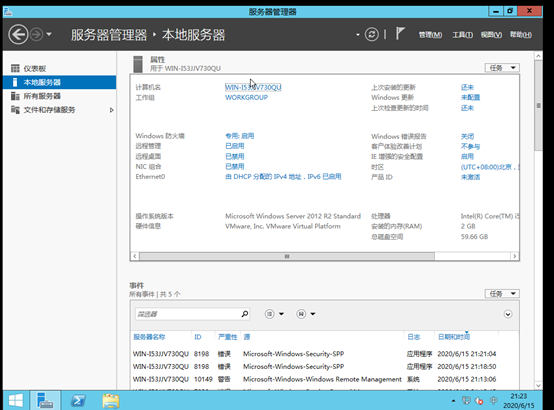Click the forward navigation arrow
554x410 pixels.
[x=37, y=35]
